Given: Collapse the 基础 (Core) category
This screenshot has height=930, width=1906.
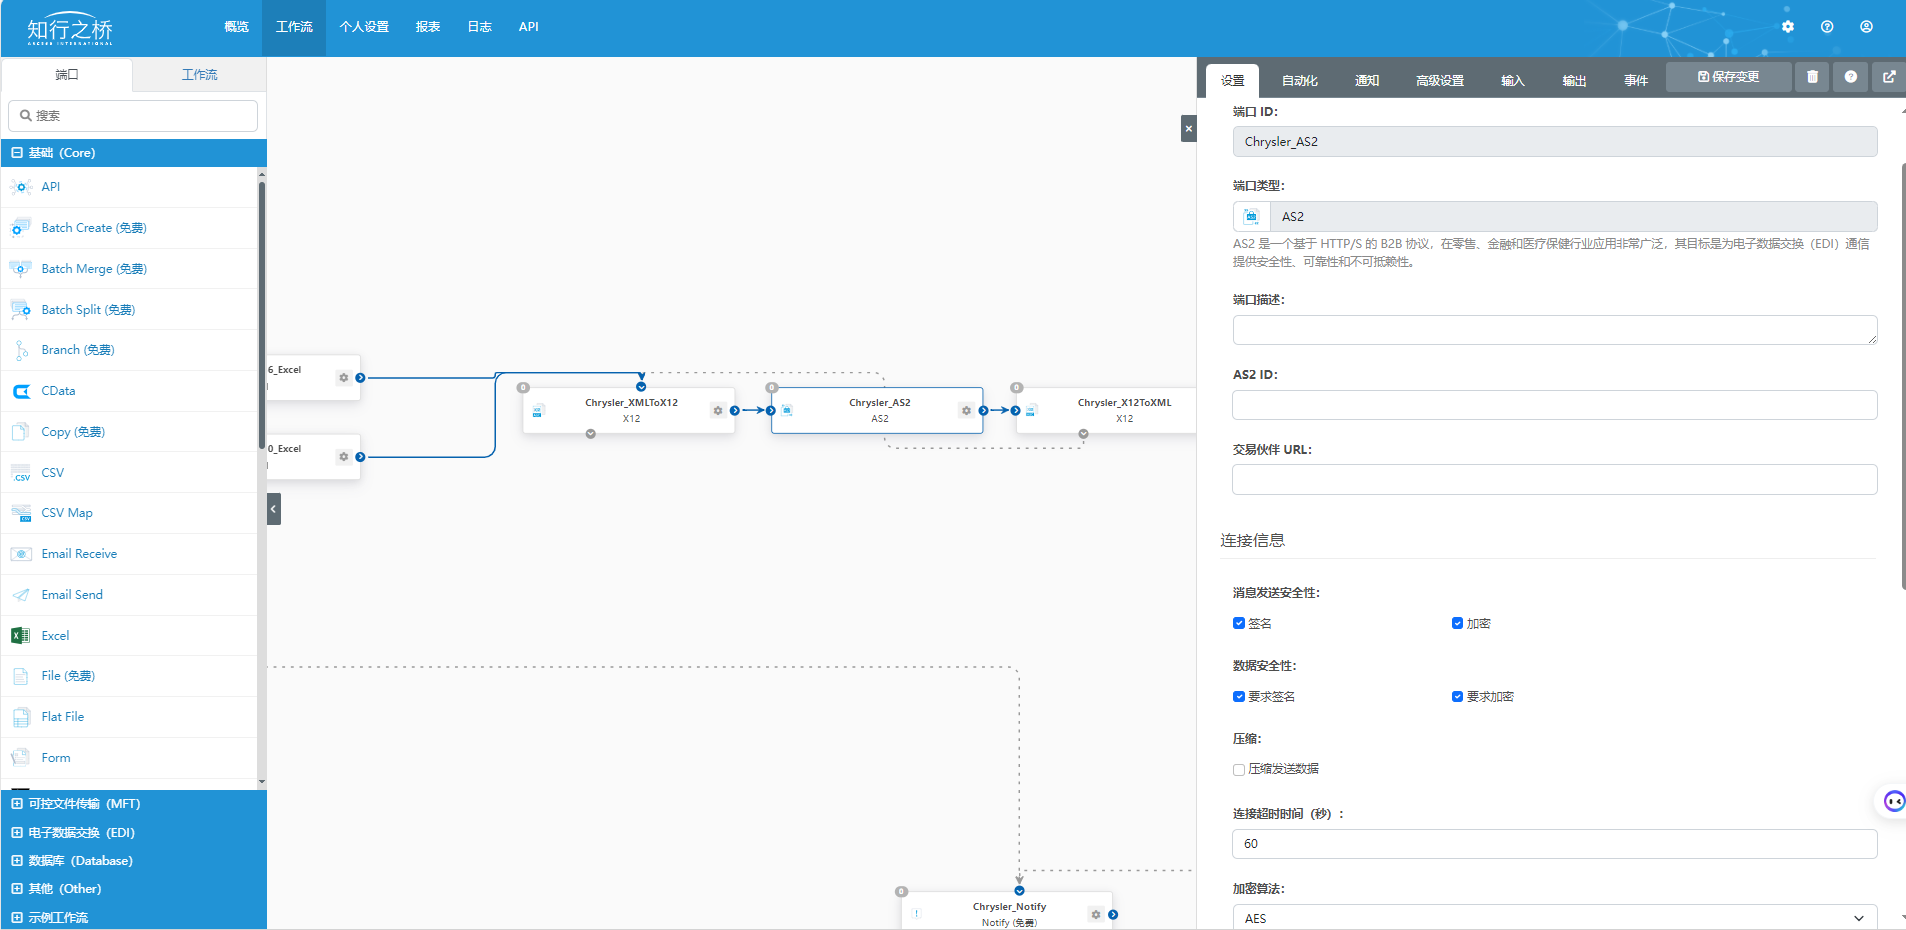Looking at the screenshot, I should [17, 153].
